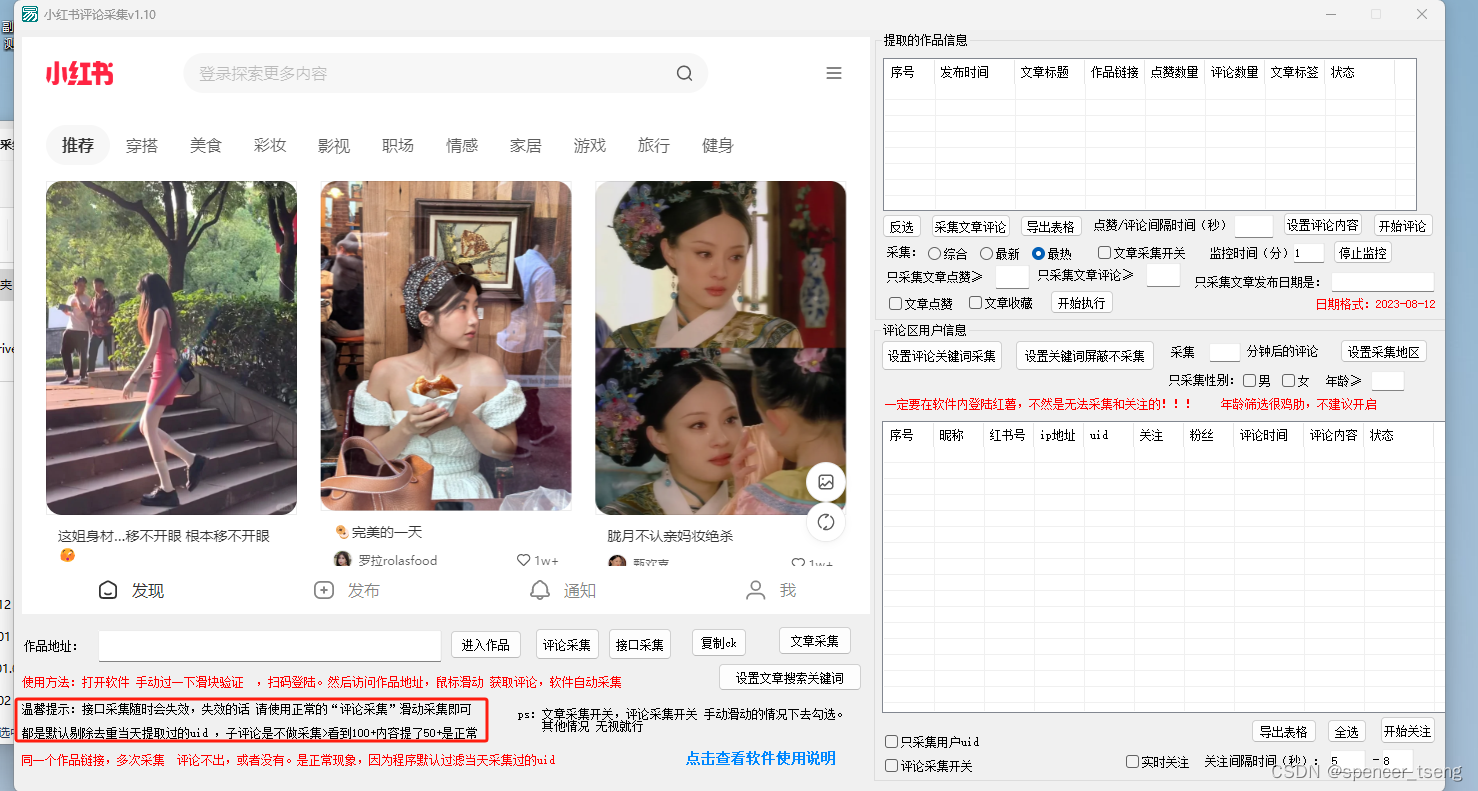Click the image preview icon on the 甄嬛 card
This screenshot has width=1478, height=791.
click(826, 482)
